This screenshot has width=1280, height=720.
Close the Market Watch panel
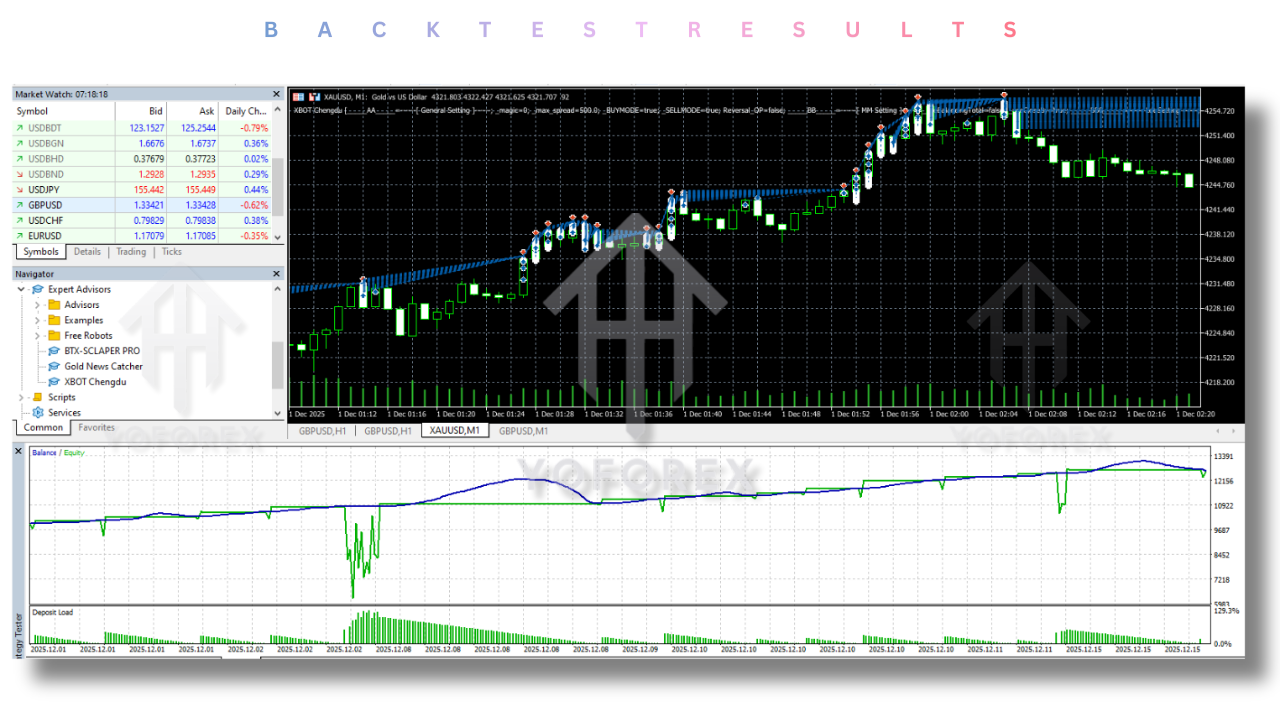(277, 93)
